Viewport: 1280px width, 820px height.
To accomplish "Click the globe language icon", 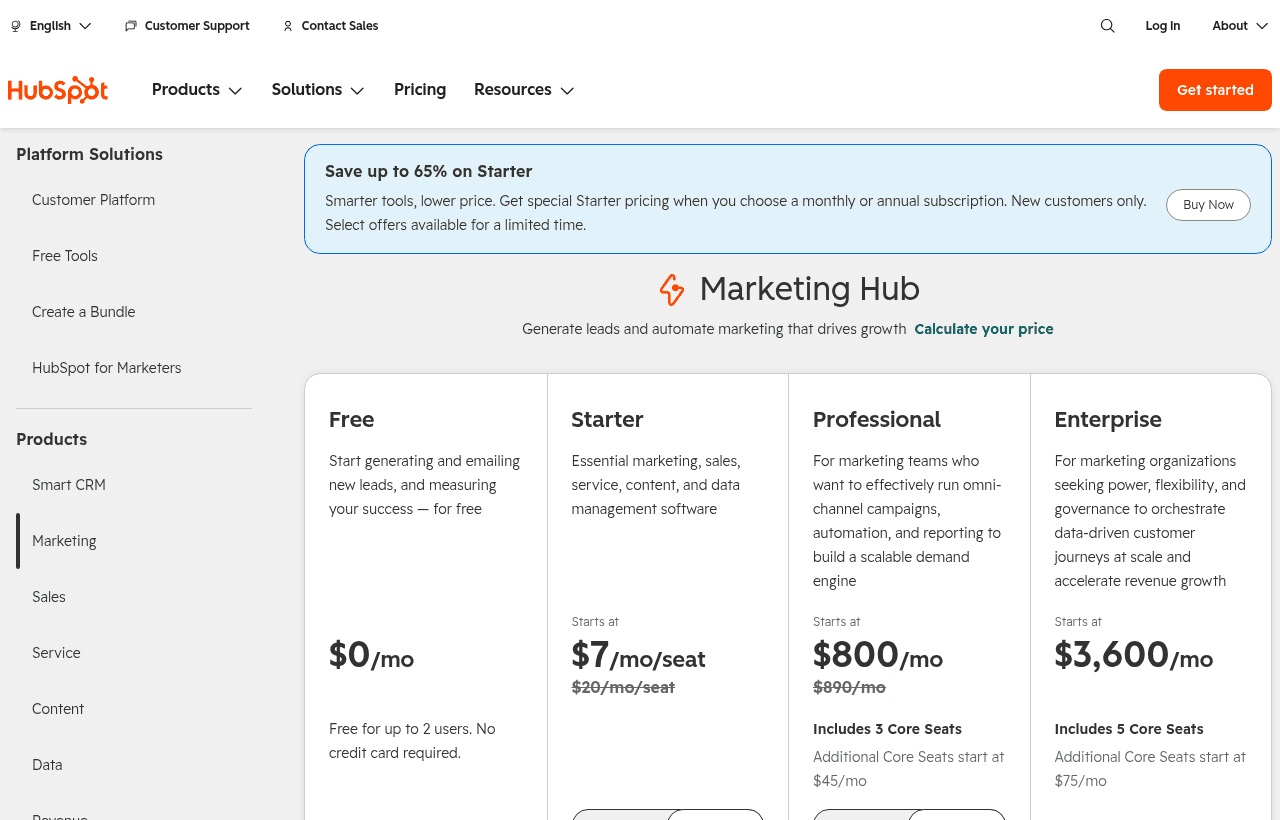I will (x=16, y=26).
